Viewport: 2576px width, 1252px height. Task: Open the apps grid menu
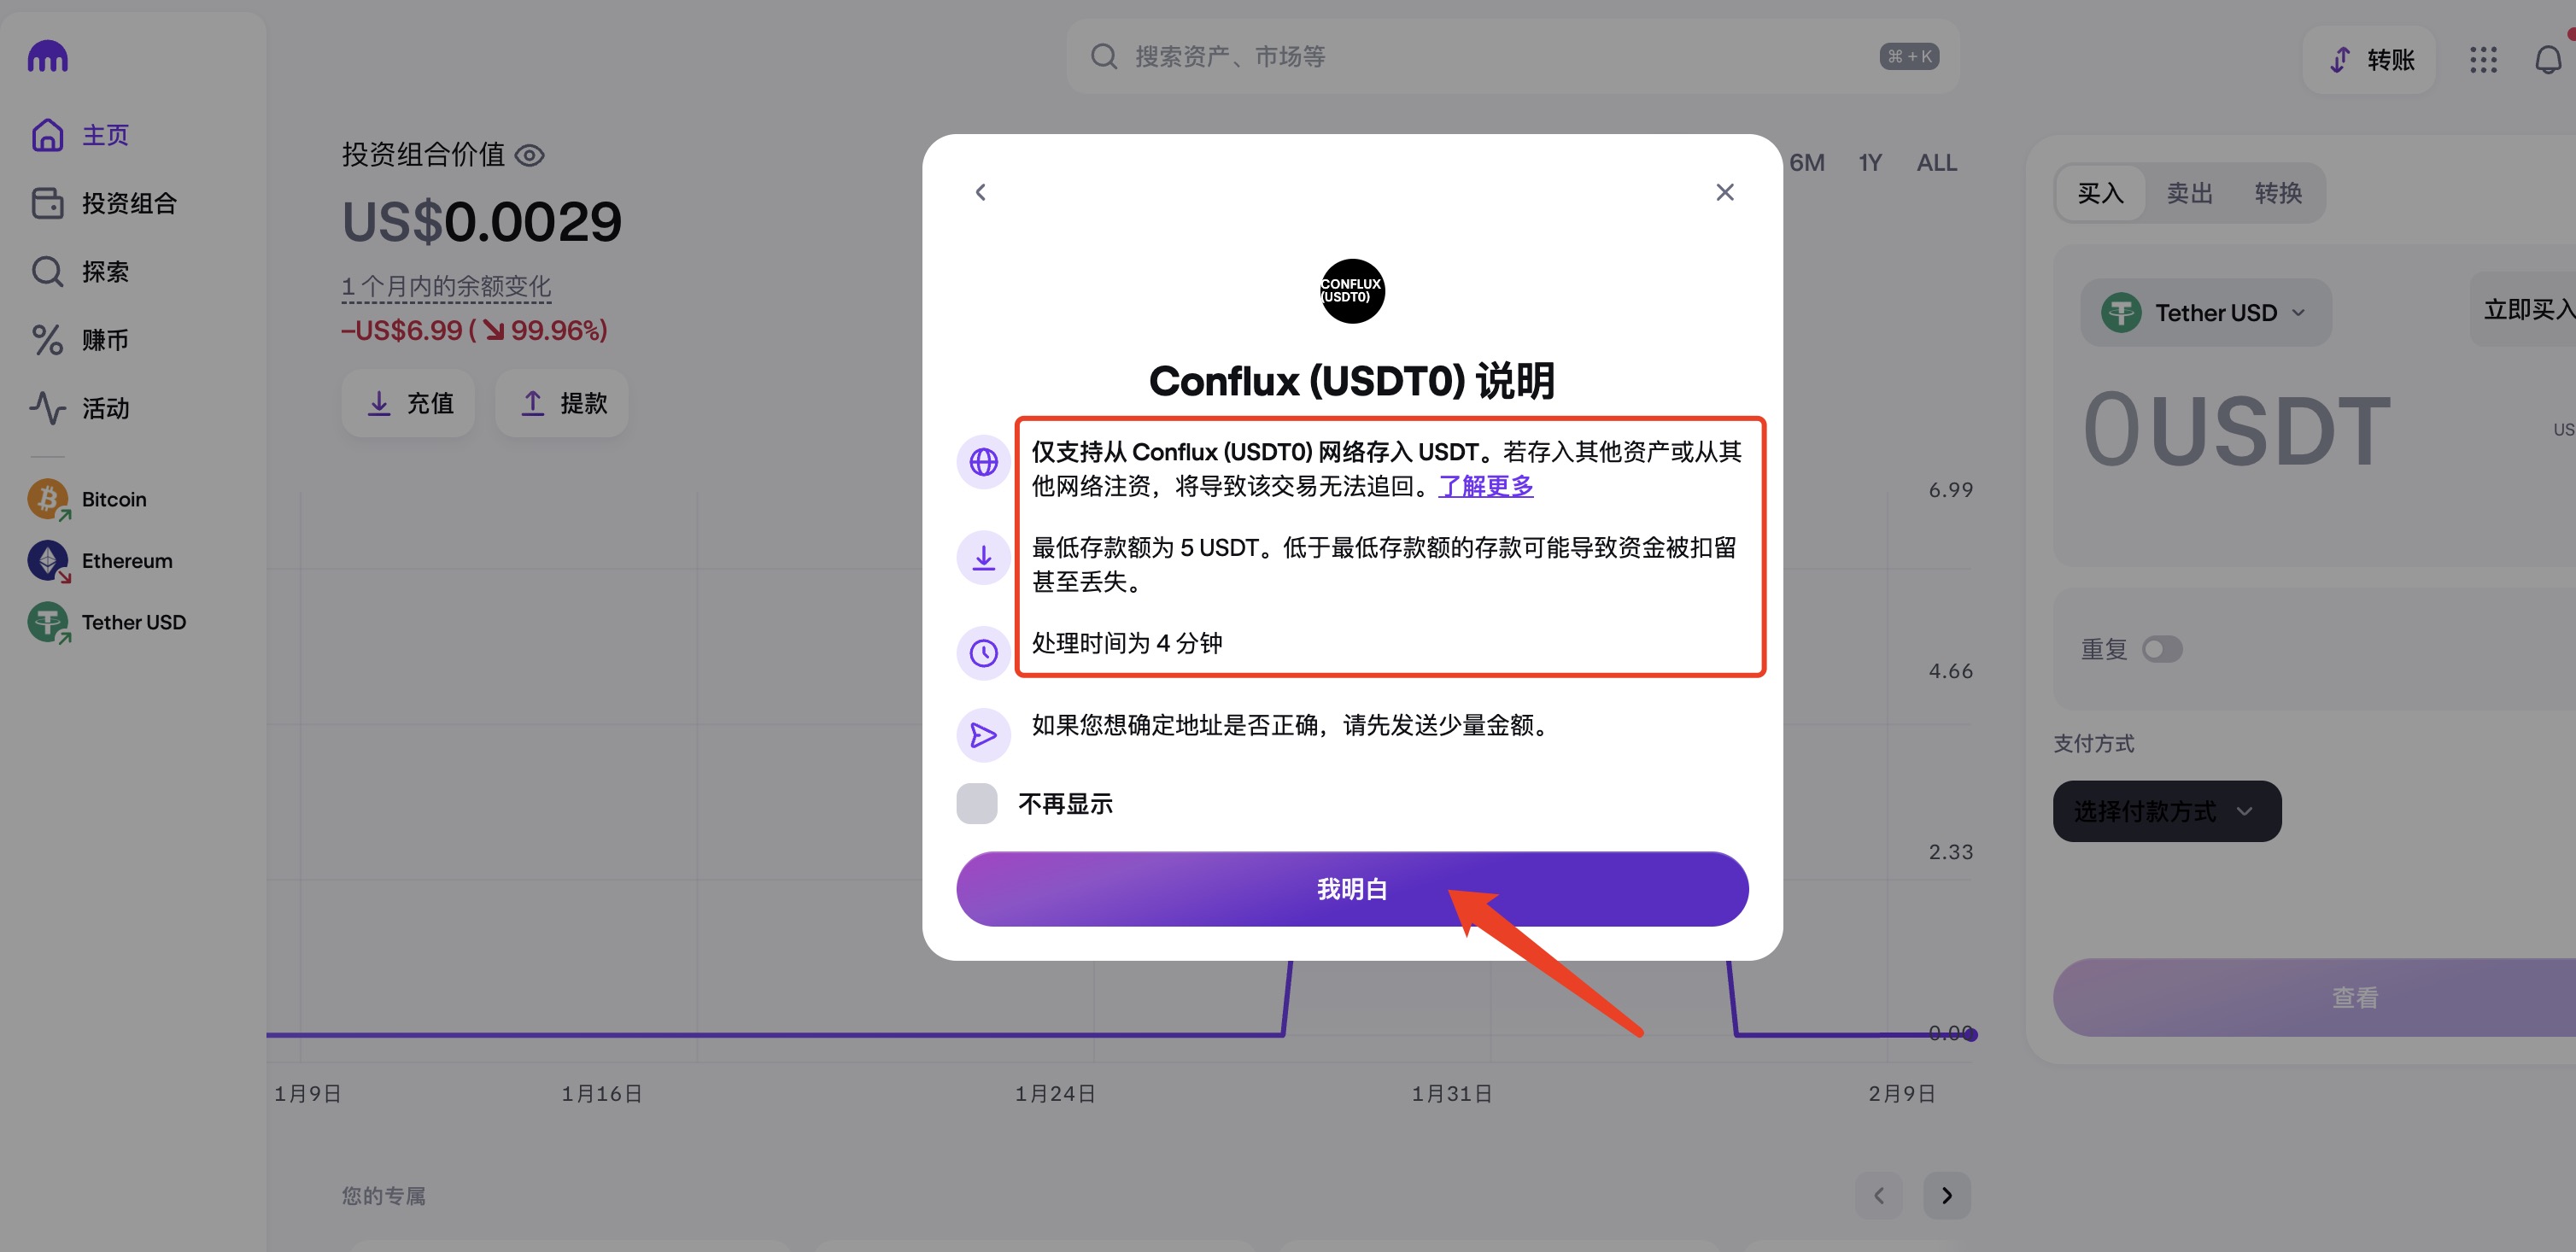tap(2482, 60)
